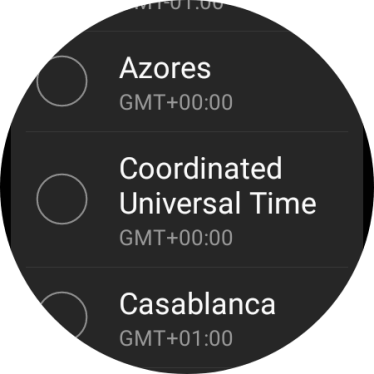Viewport: 374px width, 374px height.
Task: Tap the Azores time zone name
Action: (x=165, y=68)
